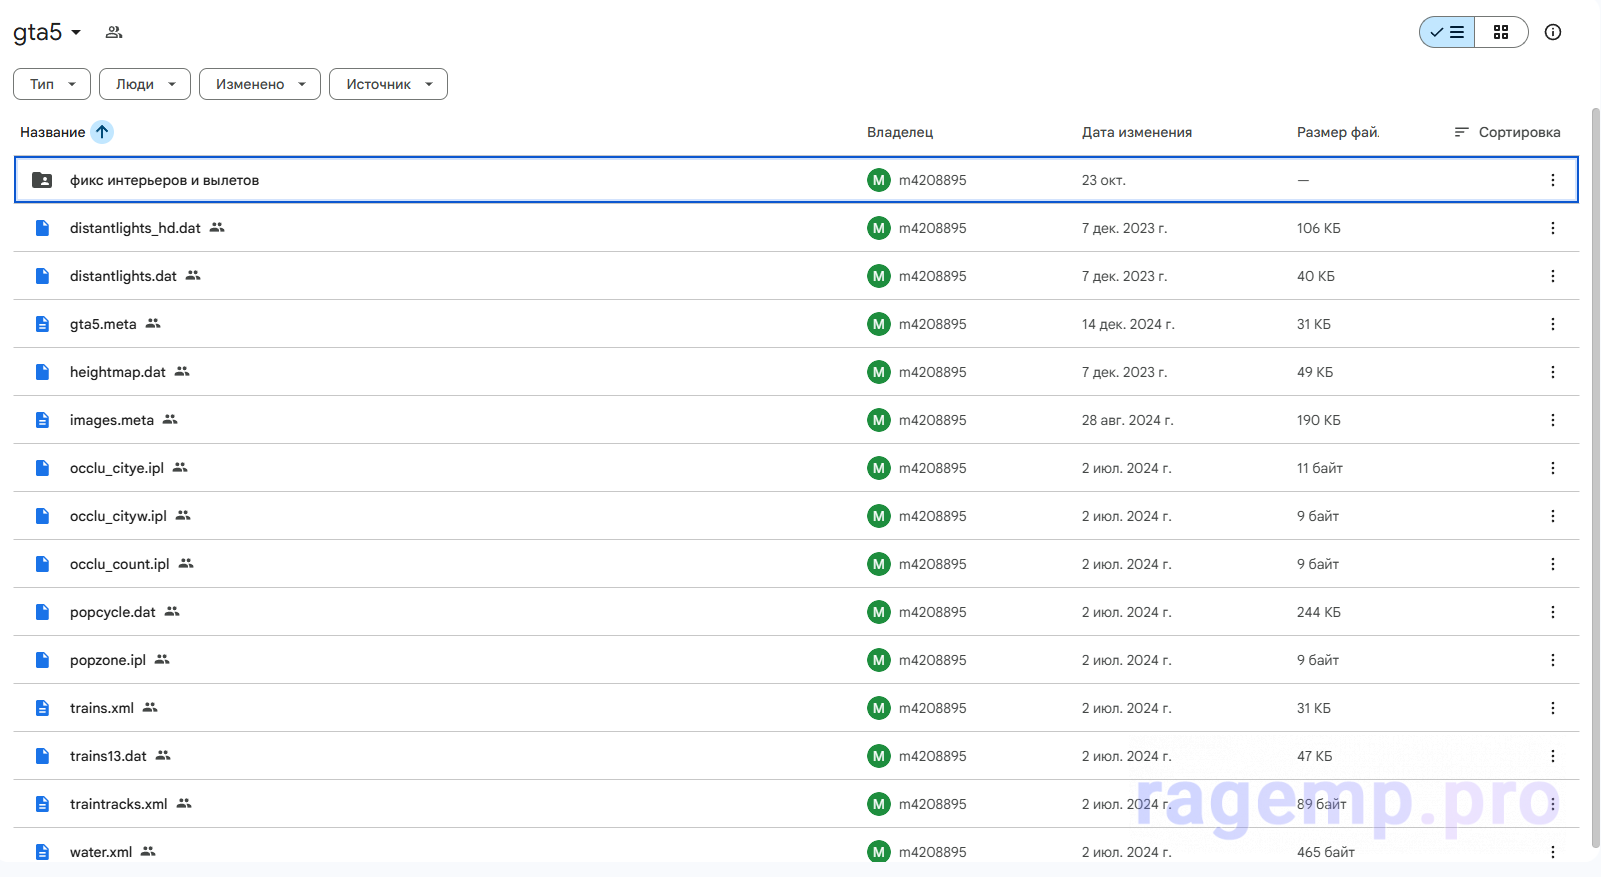Expand the Люди filter dropdown

click(x=145, y=84)
